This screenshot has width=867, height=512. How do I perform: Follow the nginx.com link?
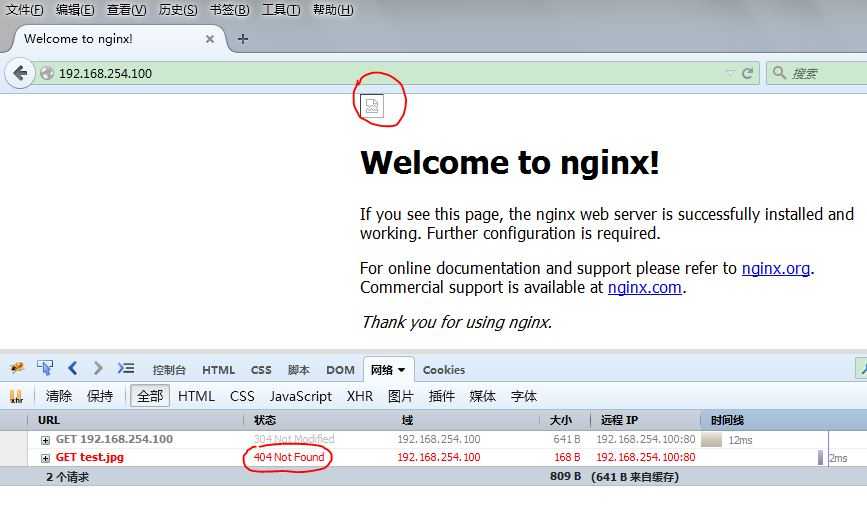coord(645,288)
